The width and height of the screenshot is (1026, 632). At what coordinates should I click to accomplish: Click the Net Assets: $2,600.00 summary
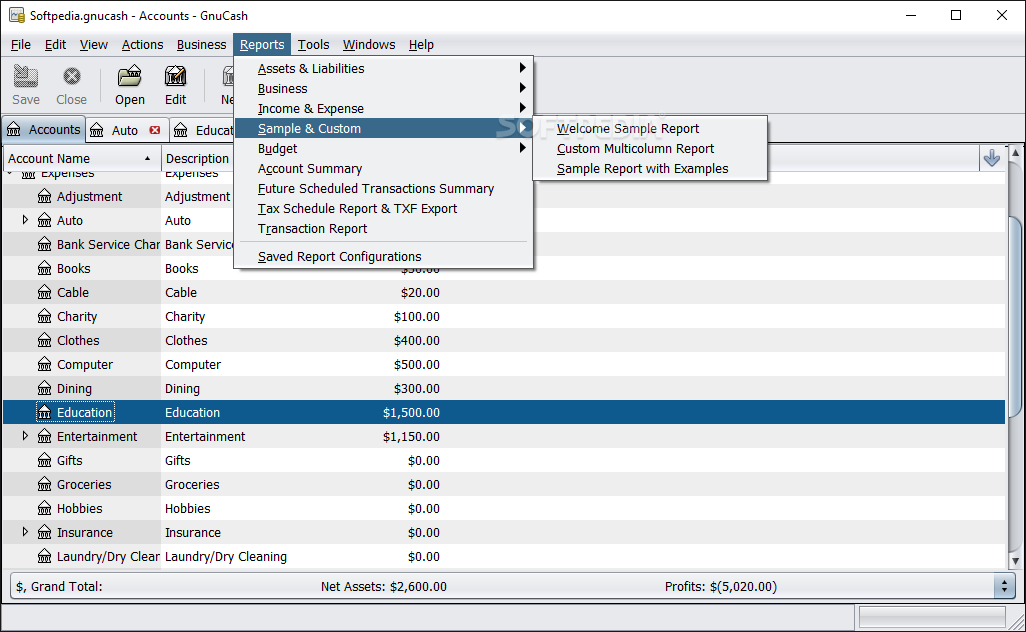pyautogui.click(x=383, y=586)
